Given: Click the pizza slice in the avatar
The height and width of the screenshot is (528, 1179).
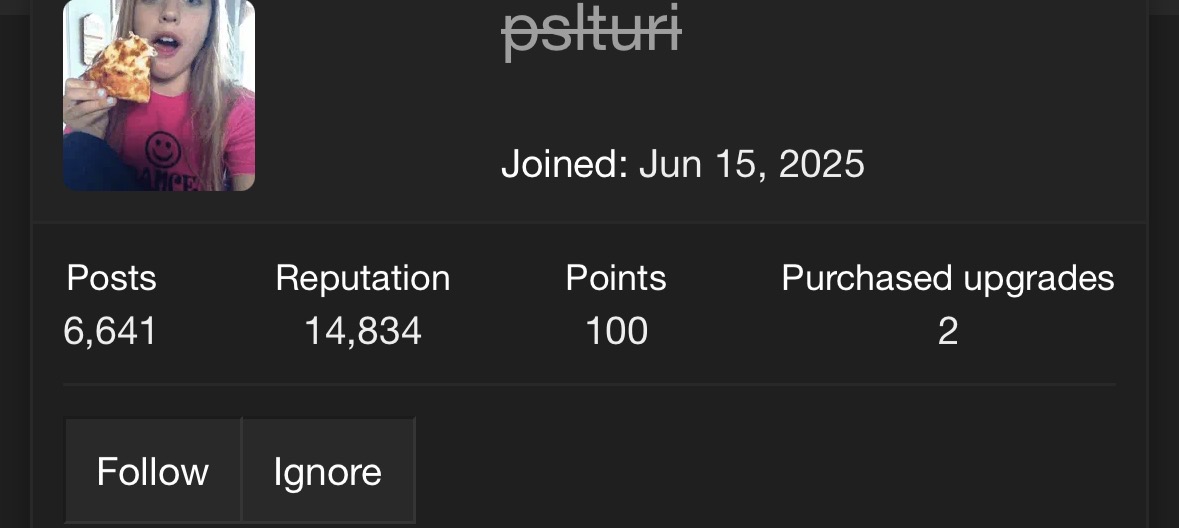Looking at the screenshot, I should coord(120,68).
